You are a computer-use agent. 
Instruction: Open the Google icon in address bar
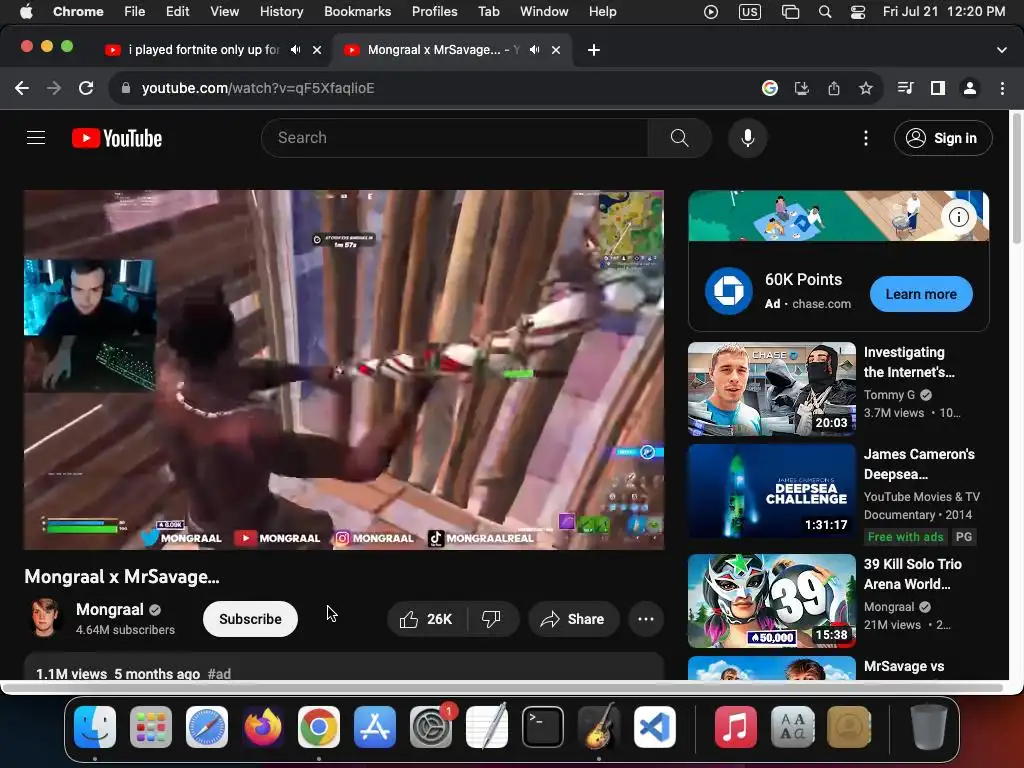[x=770, y=88]
